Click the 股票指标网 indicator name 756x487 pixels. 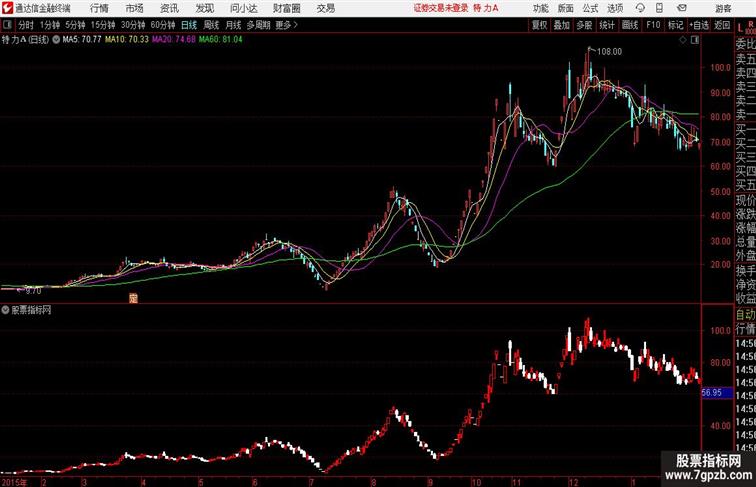point(31,310)
